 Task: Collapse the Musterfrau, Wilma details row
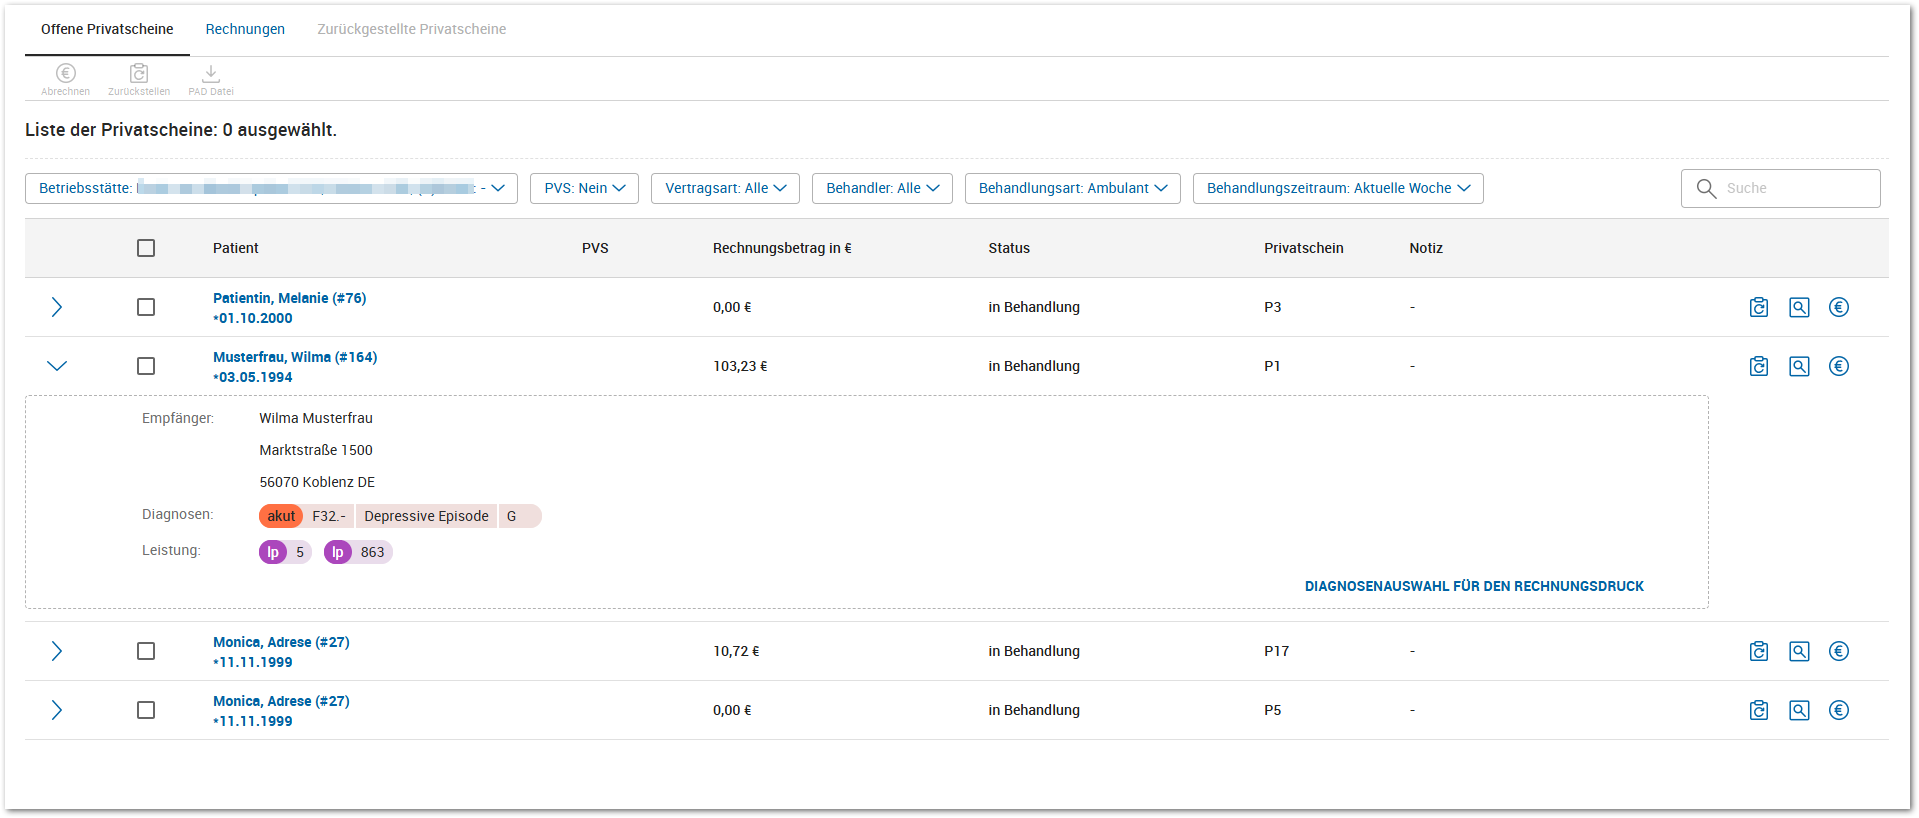[x=57, y=366]
